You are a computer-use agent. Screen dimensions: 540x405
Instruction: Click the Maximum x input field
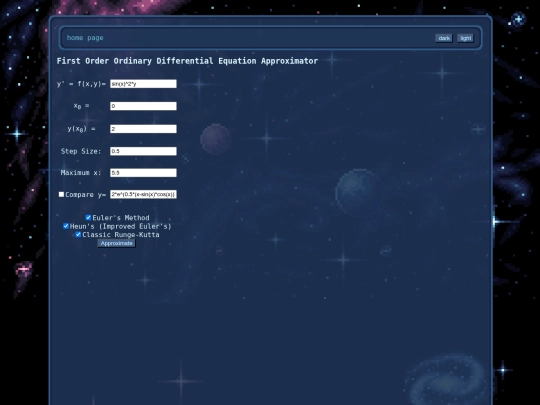point(143,173)
